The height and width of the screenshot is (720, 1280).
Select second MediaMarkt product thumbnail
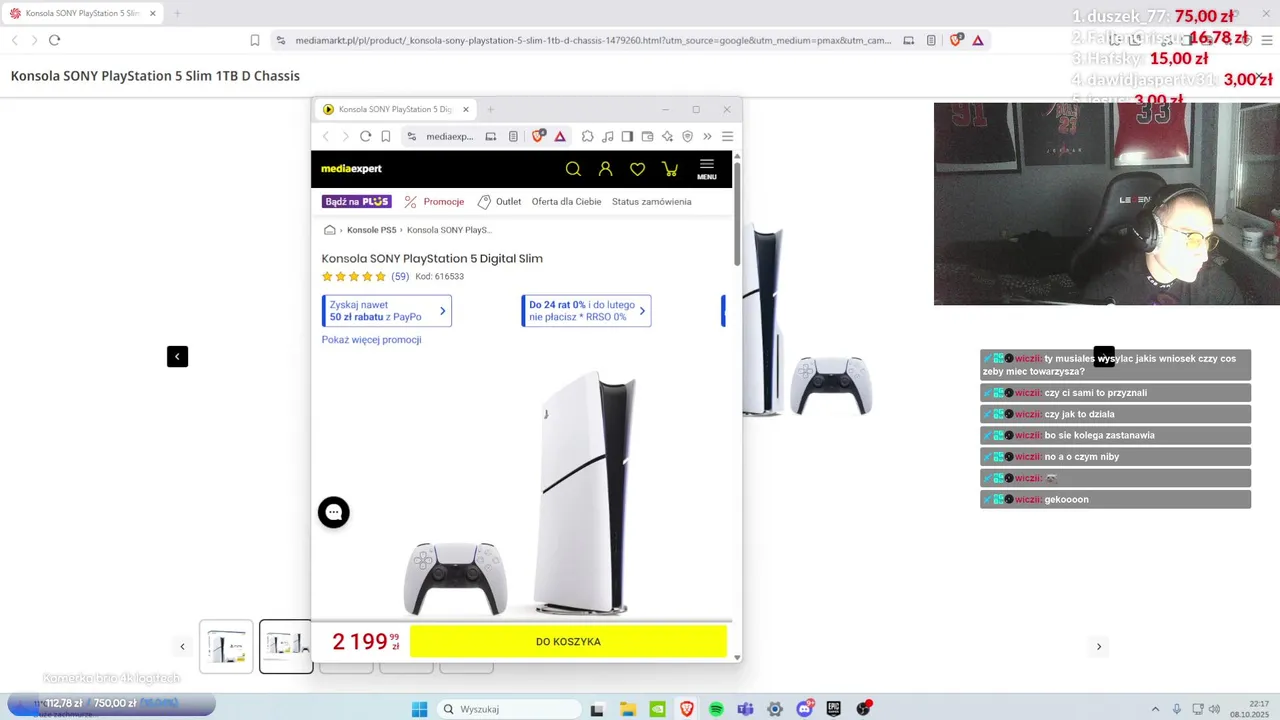coord(286,646)
